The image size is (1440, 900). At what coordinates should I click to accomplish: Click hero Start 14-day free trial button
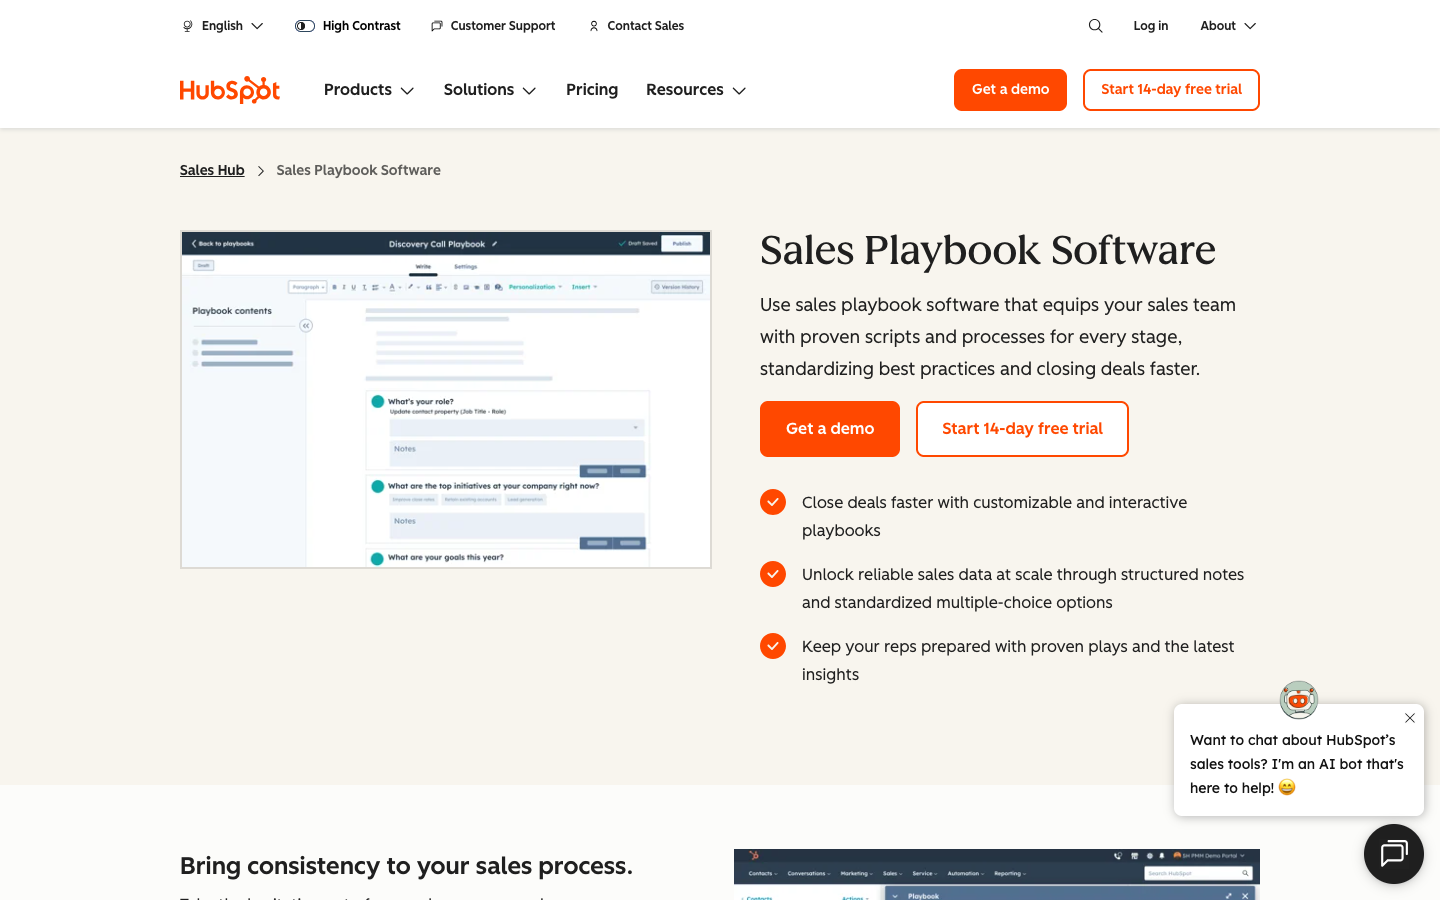point(1022,429)
